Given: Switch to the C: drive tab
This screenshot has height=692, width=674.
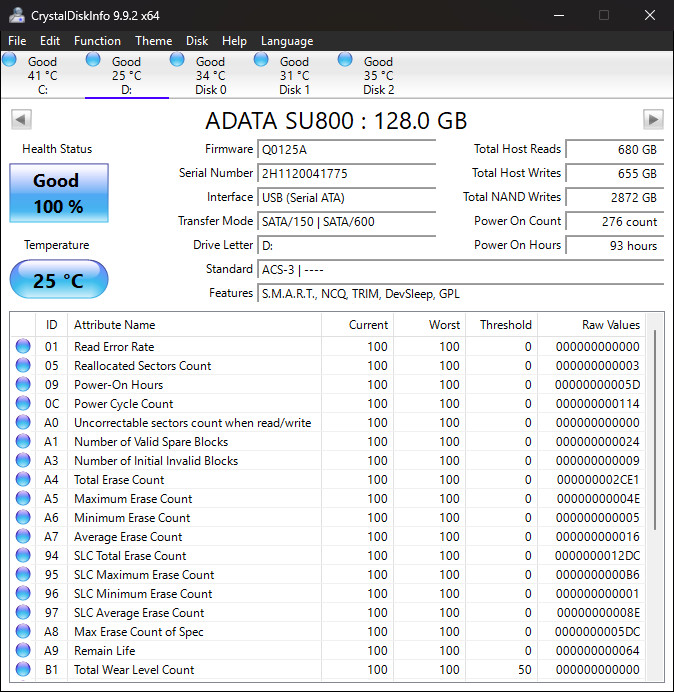Looking at the screenshot, I should click(42, 75).
